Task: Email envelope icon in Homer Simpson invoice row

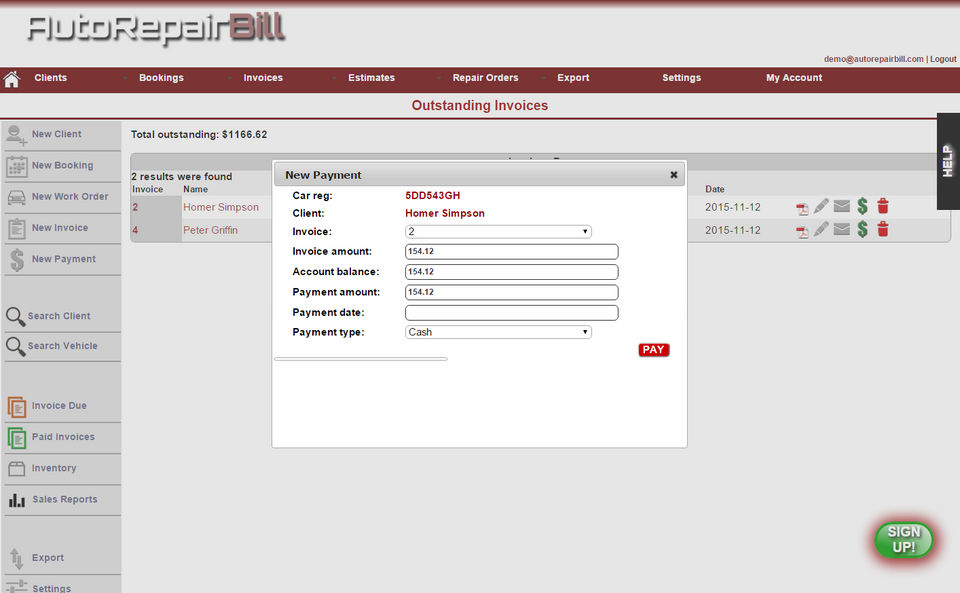Action: [x=842, y=206]
